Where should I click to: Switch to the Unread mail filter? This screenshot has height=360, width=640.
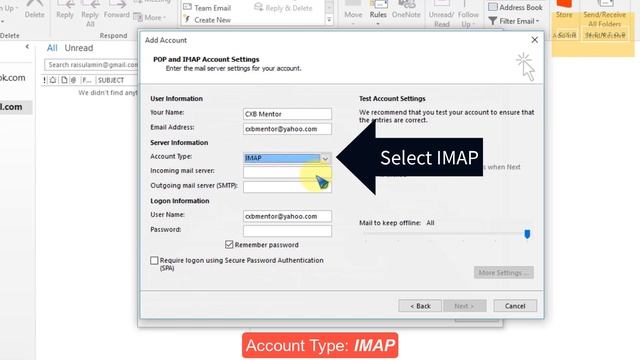(x=79, y=48)
